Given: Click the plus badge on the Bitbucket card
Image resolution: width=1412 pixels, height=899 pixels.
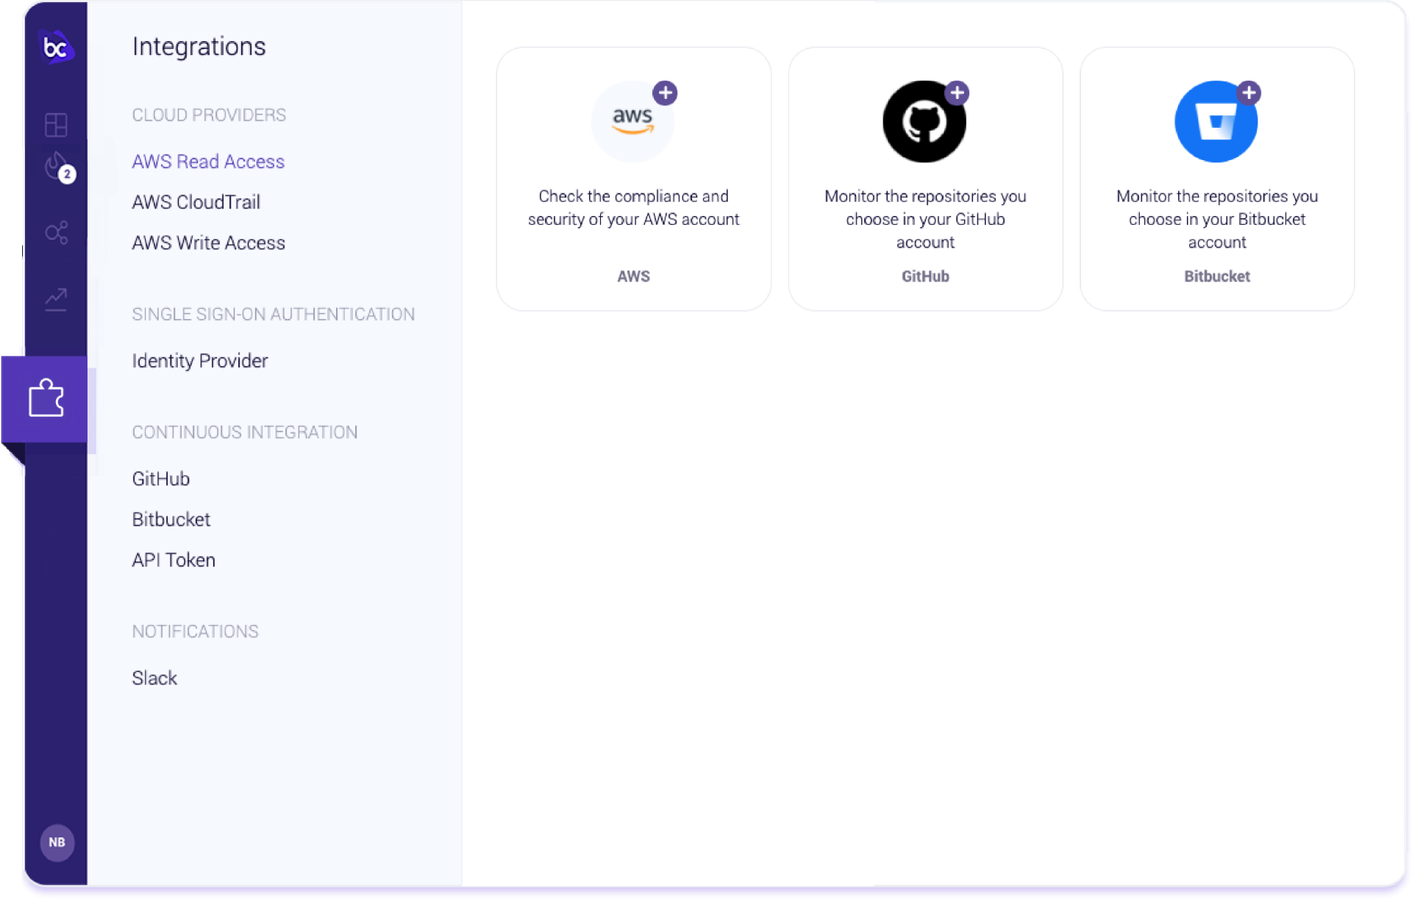Looking at the screenshot, I should [x=1249, y=93].
